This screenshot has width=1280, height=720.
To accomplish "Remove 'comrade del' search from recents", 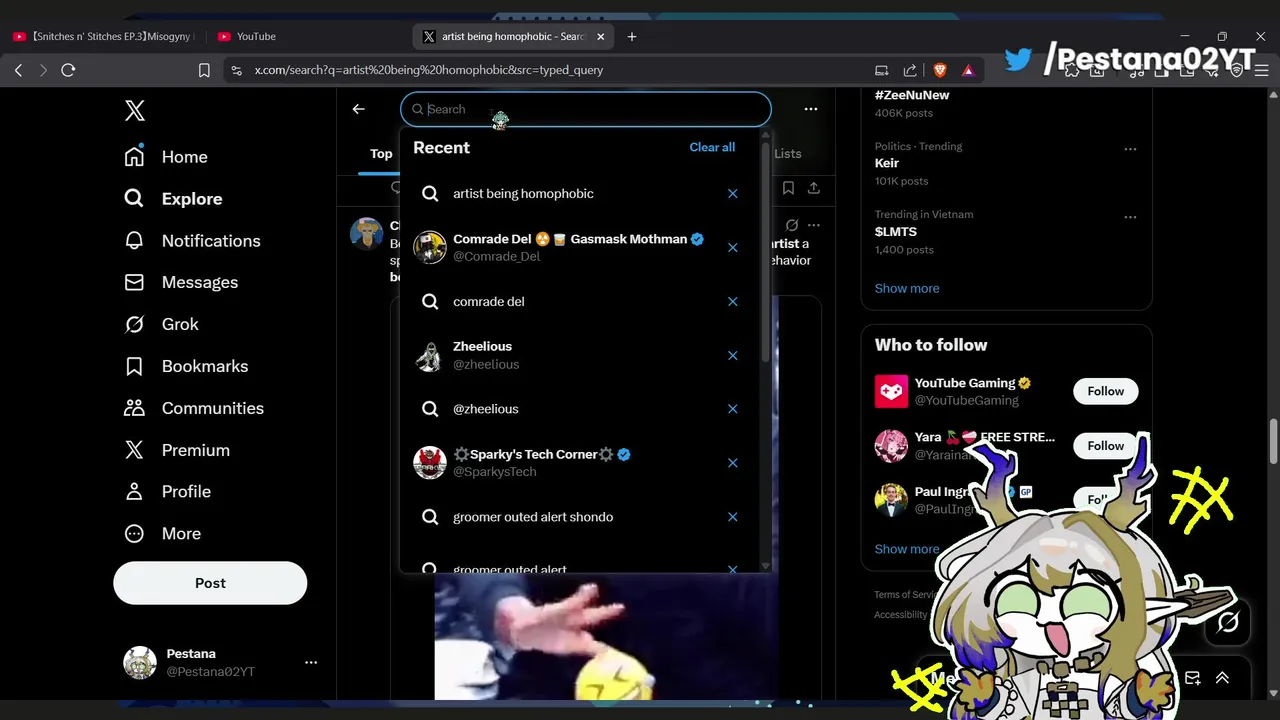I will [x=733, y=302].
